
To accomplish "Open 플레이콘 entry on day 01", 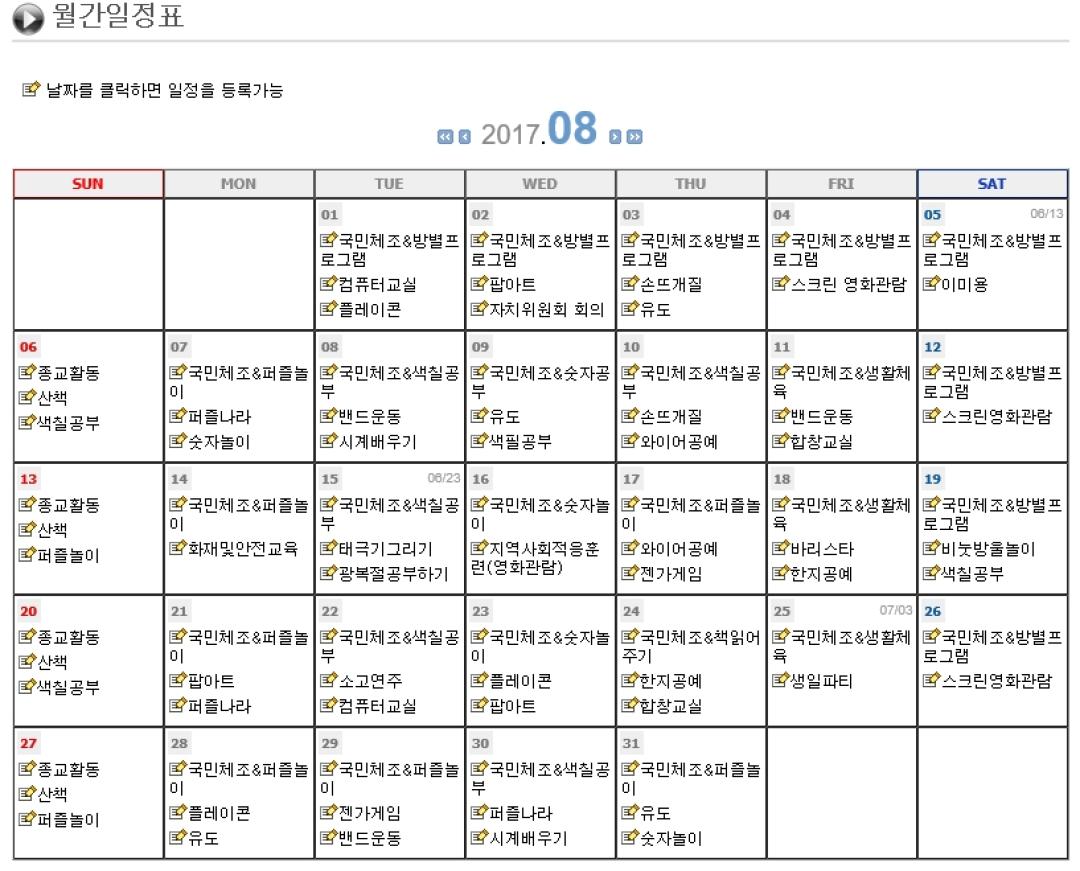I will tap(370, 309).
